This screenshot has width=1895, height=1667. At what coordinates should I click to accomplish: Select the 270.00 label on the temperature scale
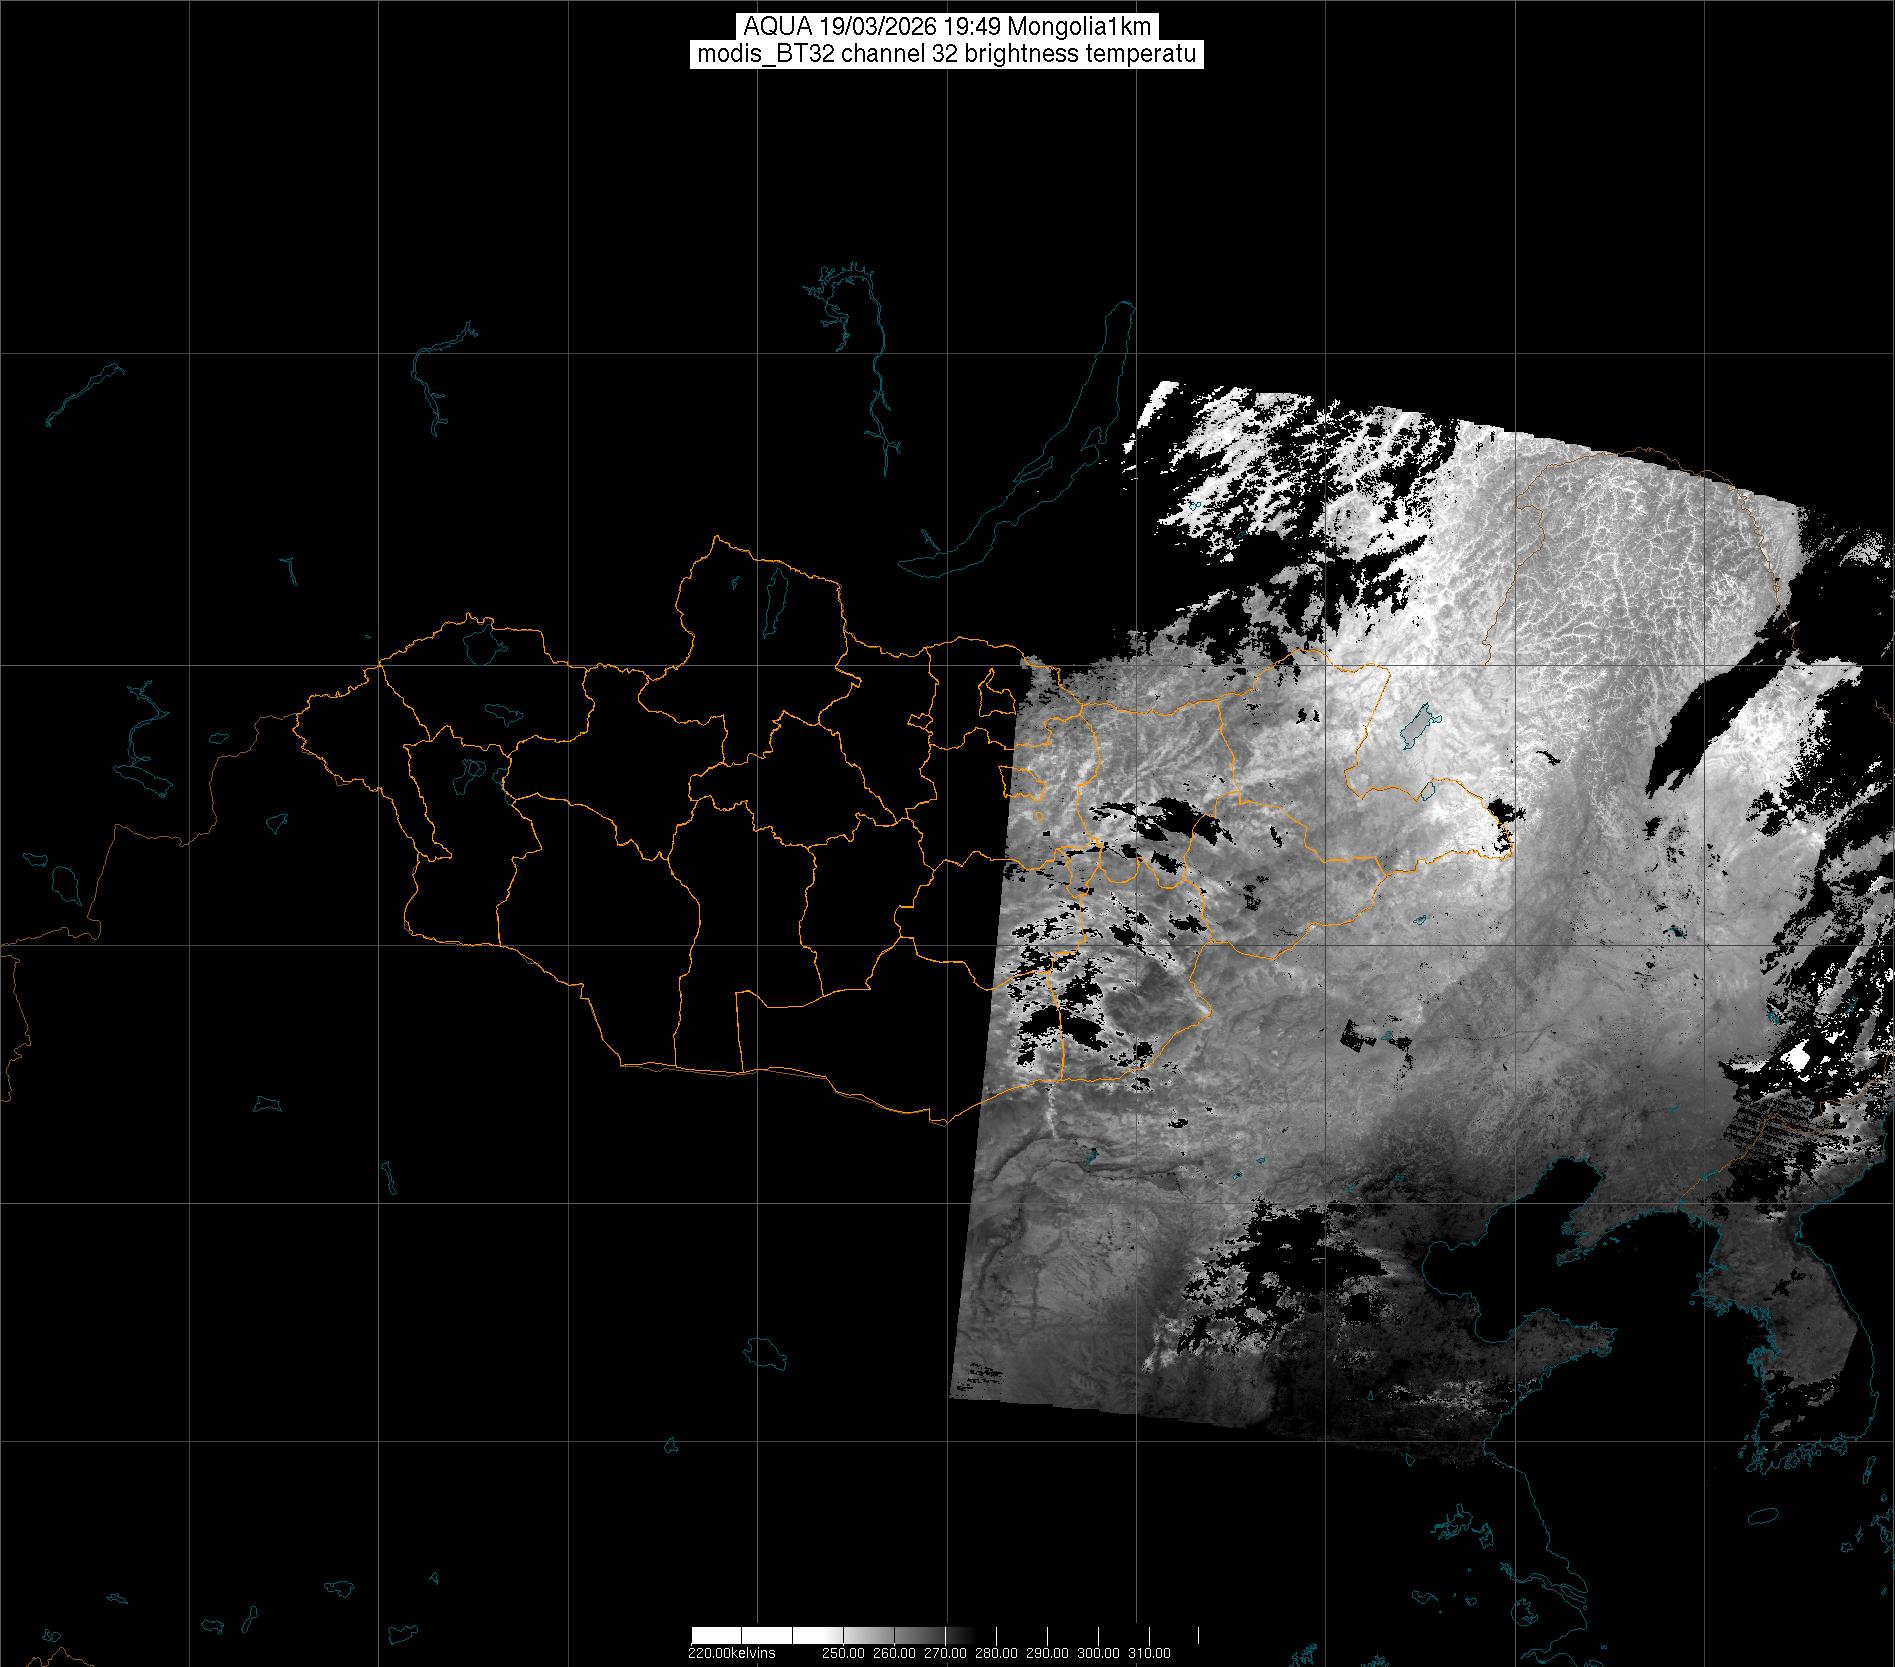945,1653
